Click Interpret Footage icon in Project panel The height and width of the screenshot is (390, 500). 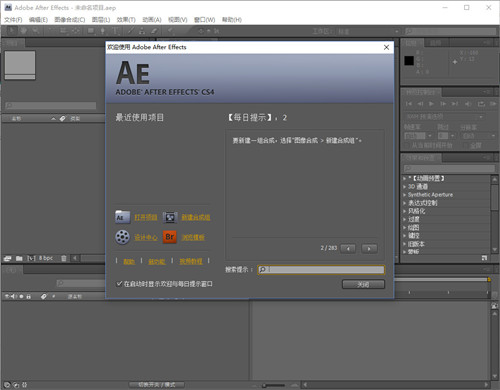coord(8,258)
